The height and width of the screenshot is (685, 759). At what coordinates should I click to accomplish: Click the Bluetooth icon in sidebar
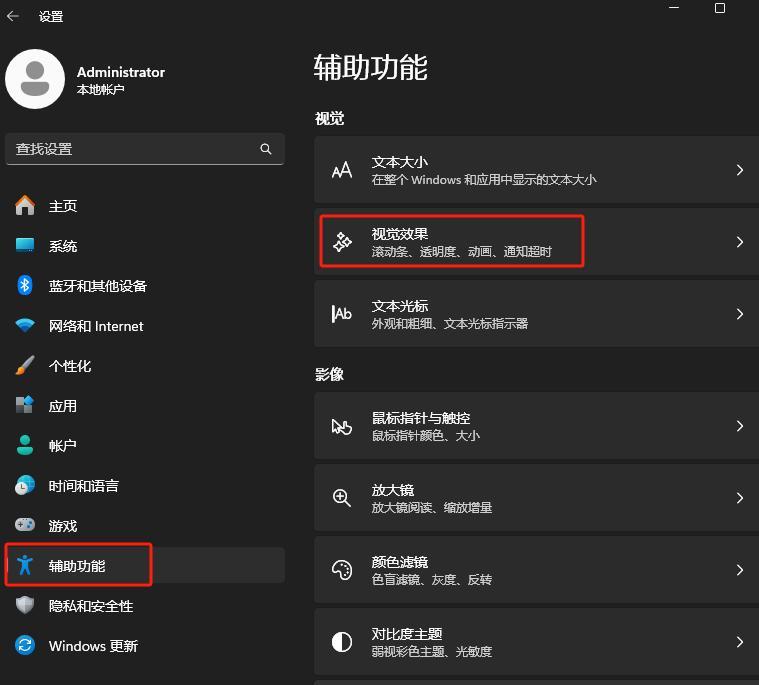point(26,286)
